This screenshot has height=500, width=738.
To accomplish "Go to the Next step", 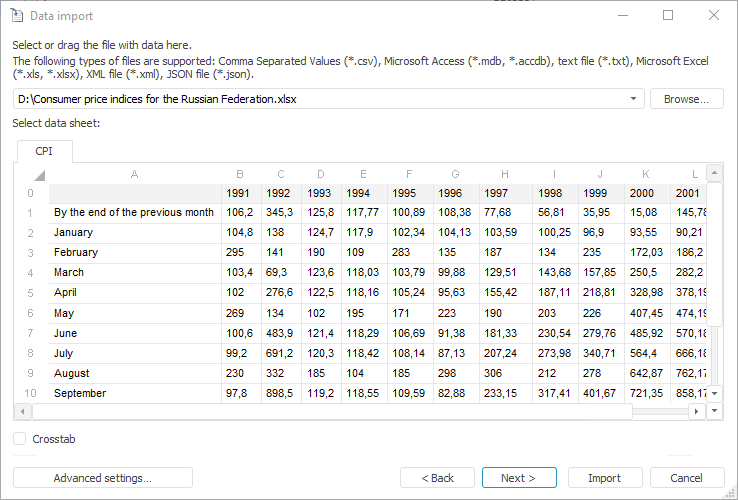I will point(518,478).
